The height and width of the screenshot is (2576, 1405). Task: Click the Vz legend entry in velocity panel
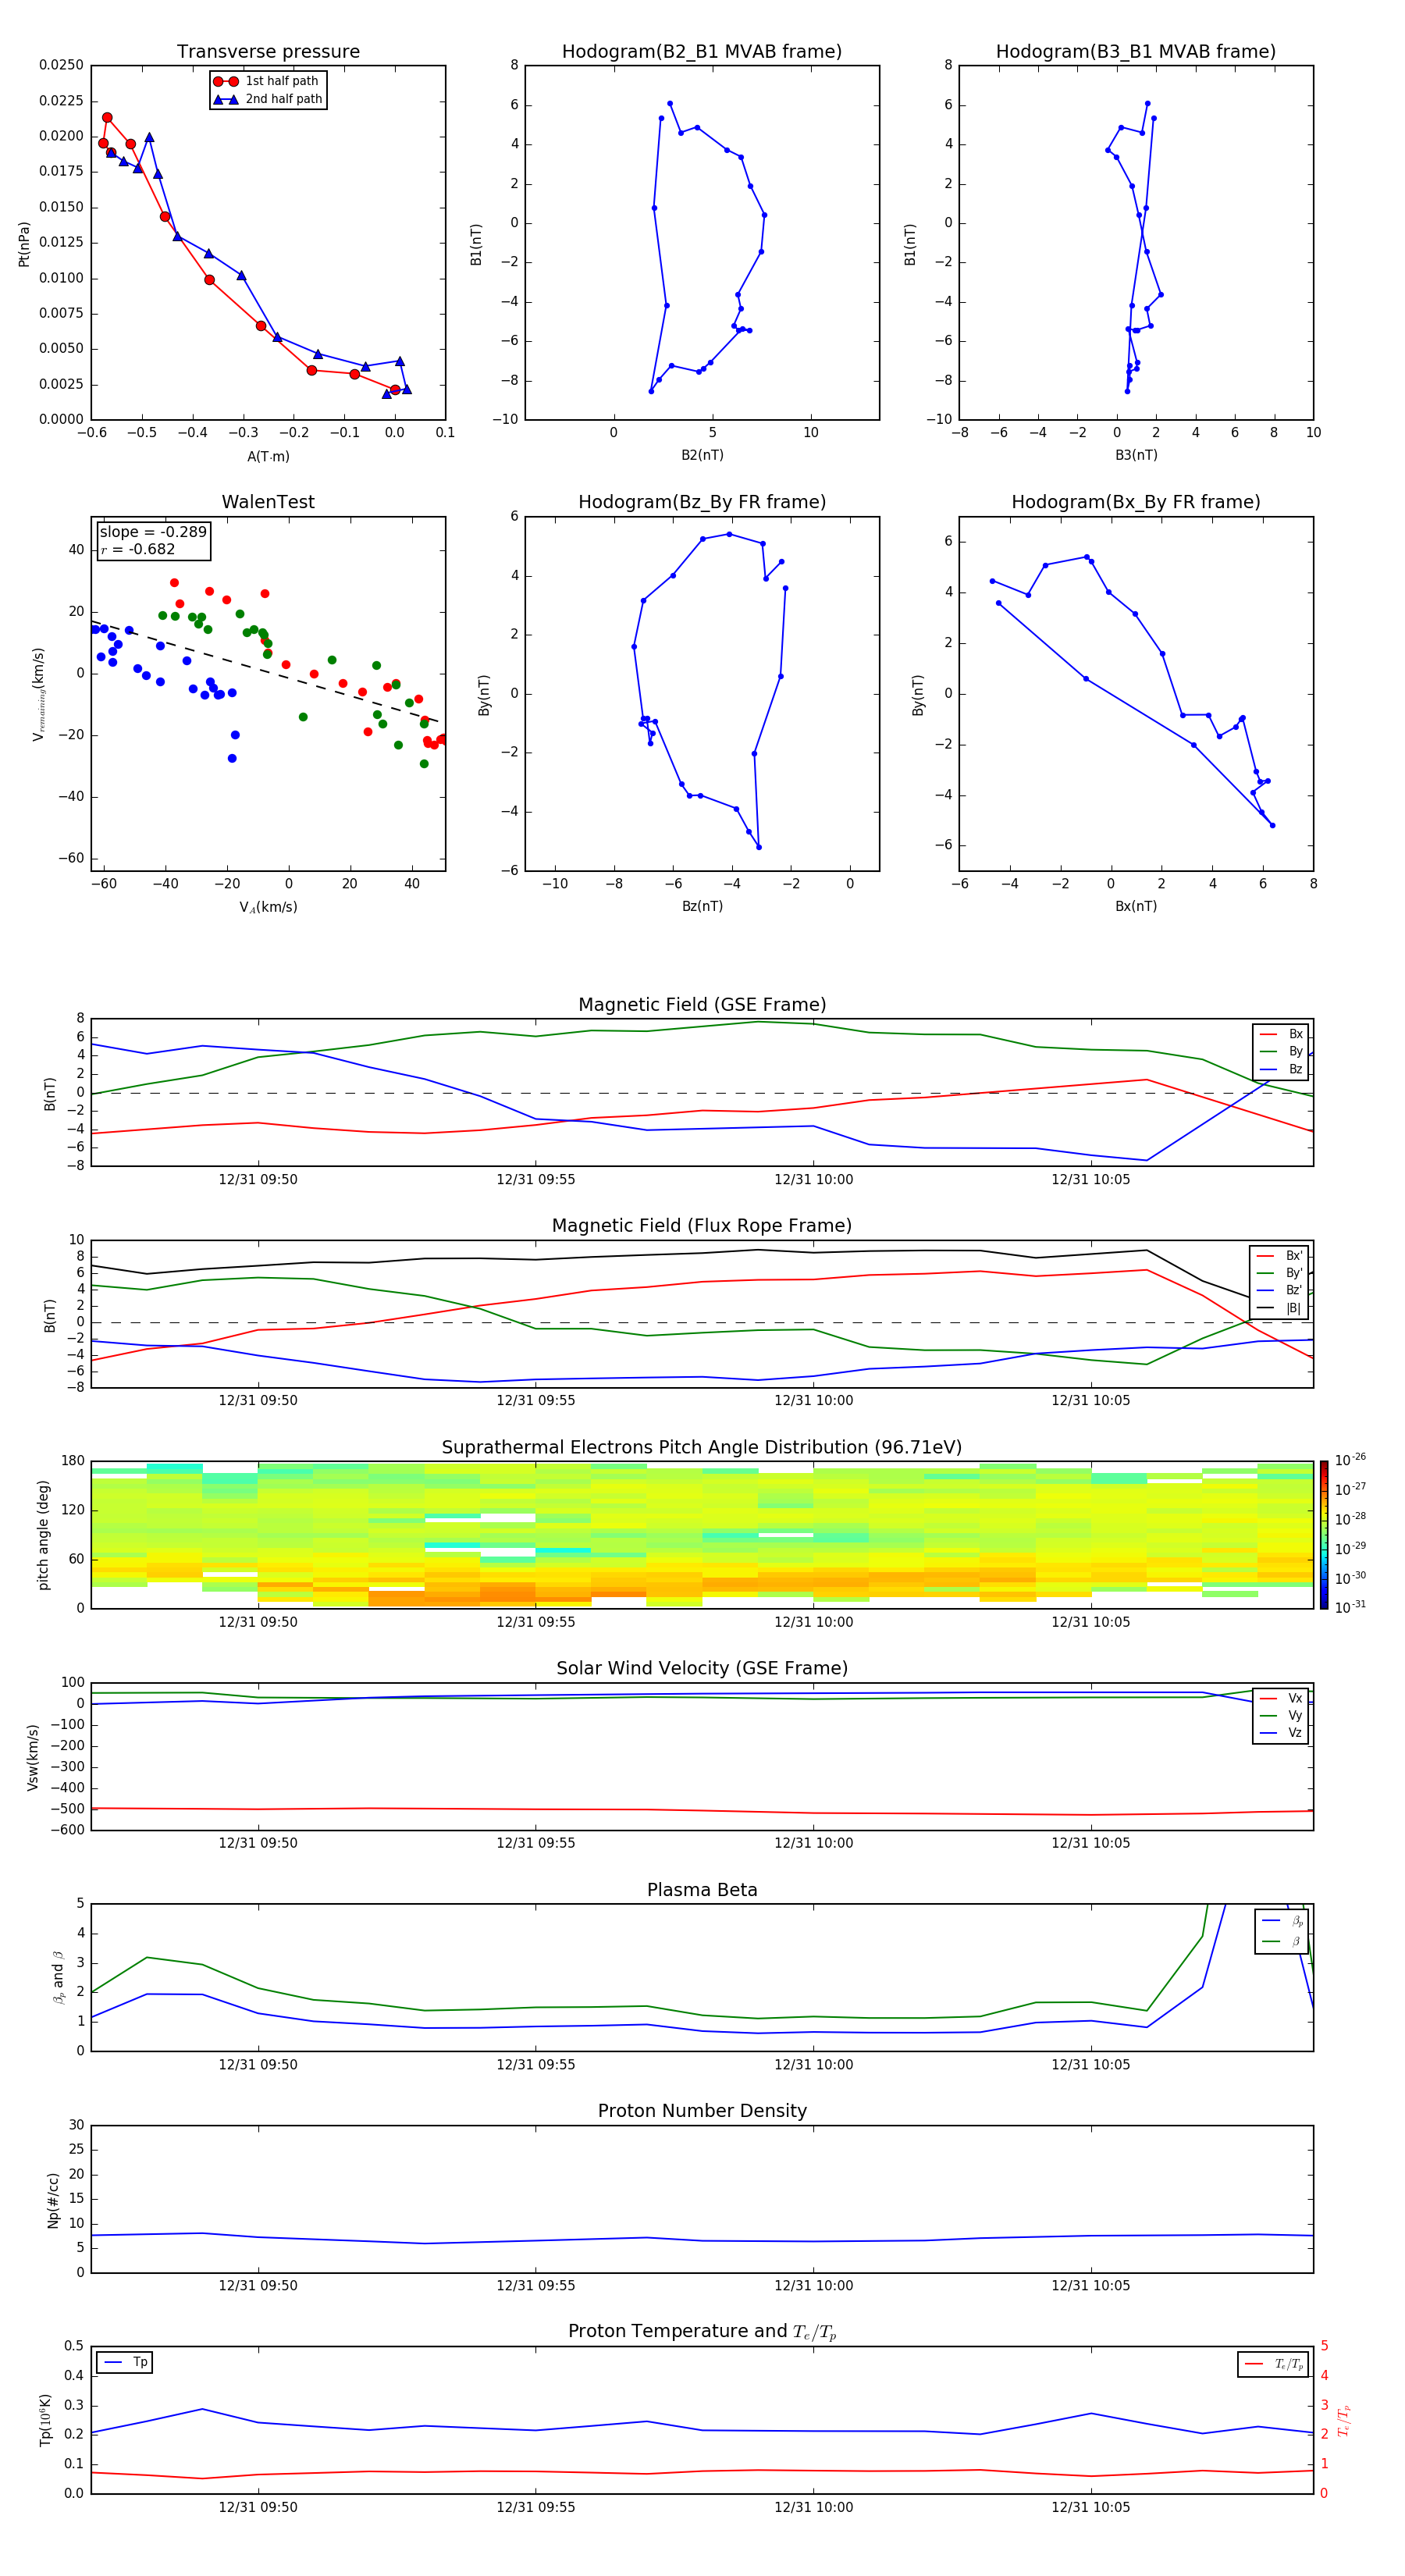point(1282,1733)
